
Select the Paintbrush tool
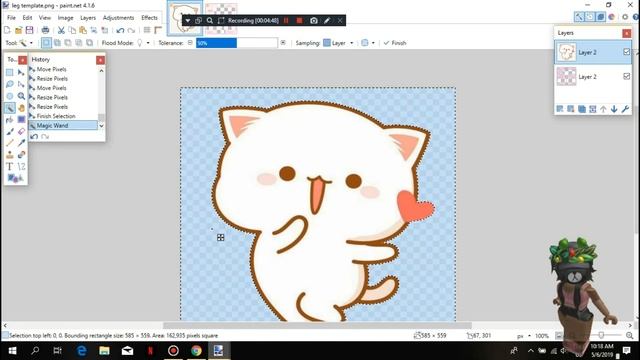(10, 131)
